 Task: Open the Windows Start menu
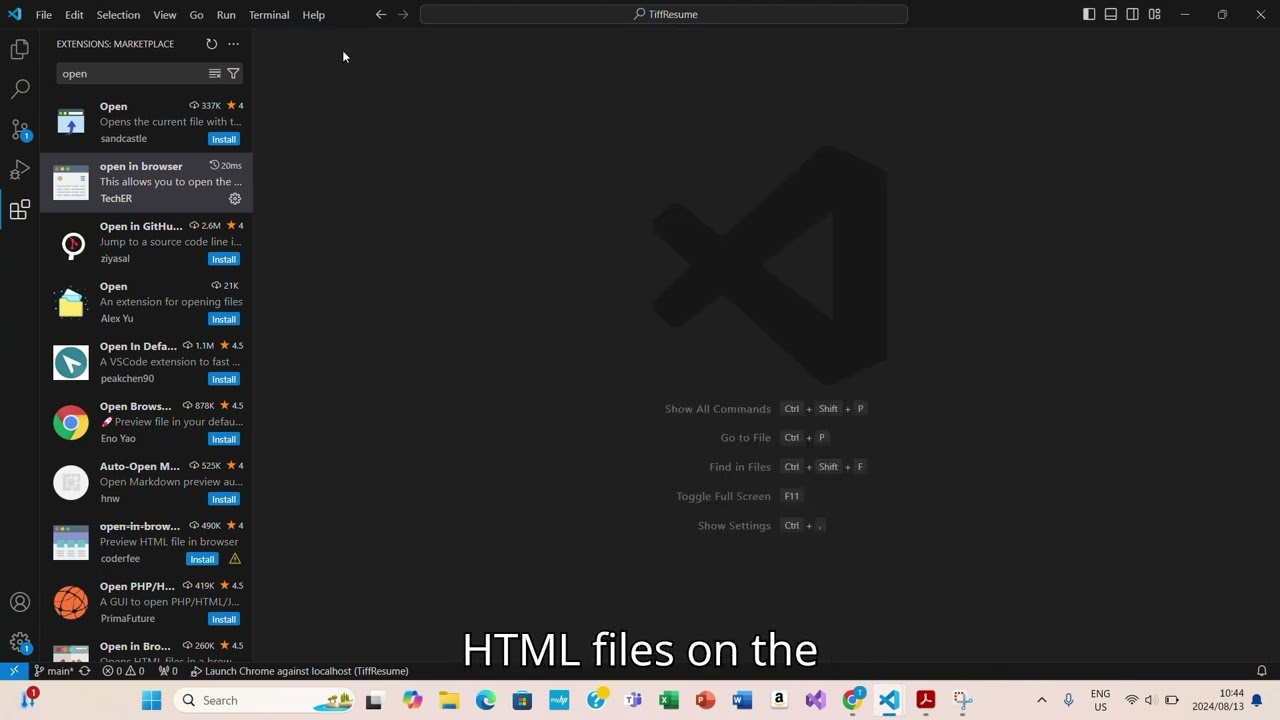click(152, 700)
